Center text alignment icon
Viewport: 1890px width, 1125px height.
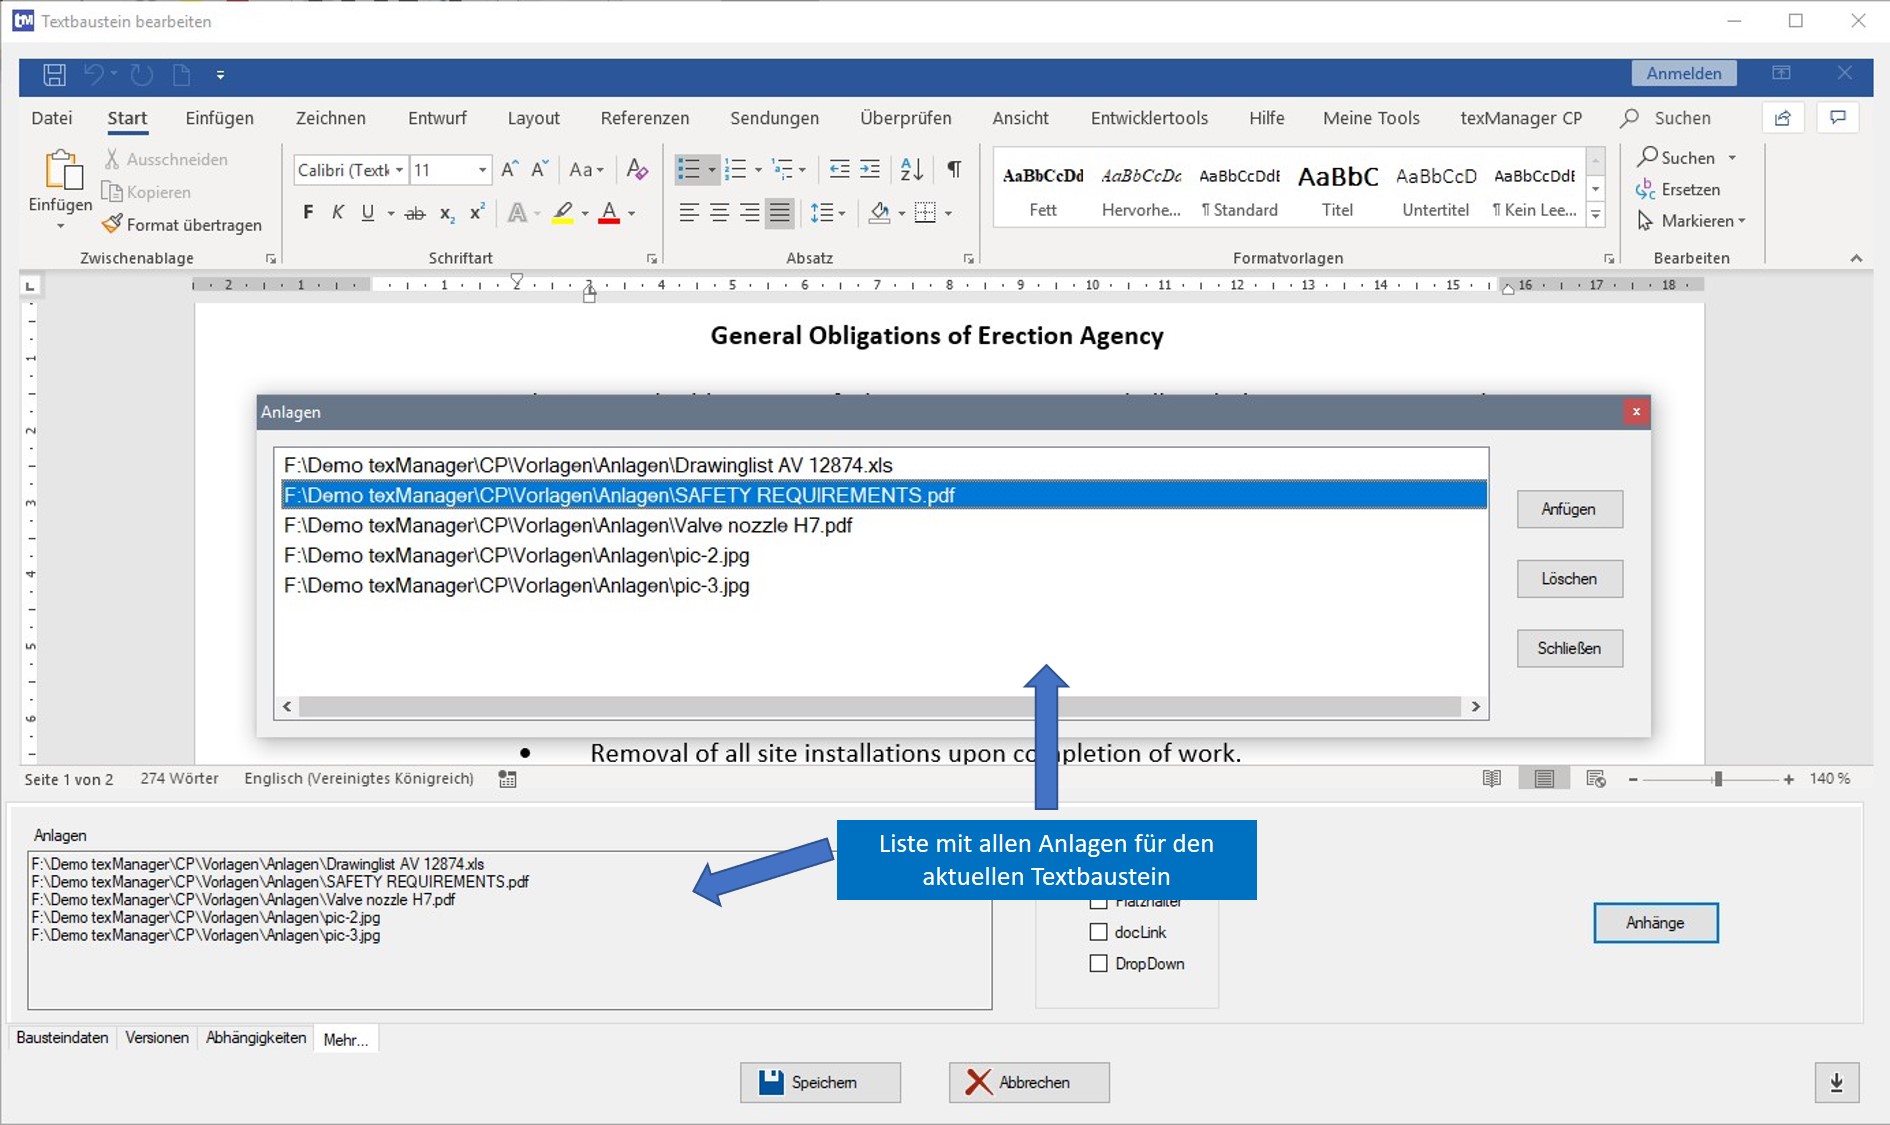(719, 213)
